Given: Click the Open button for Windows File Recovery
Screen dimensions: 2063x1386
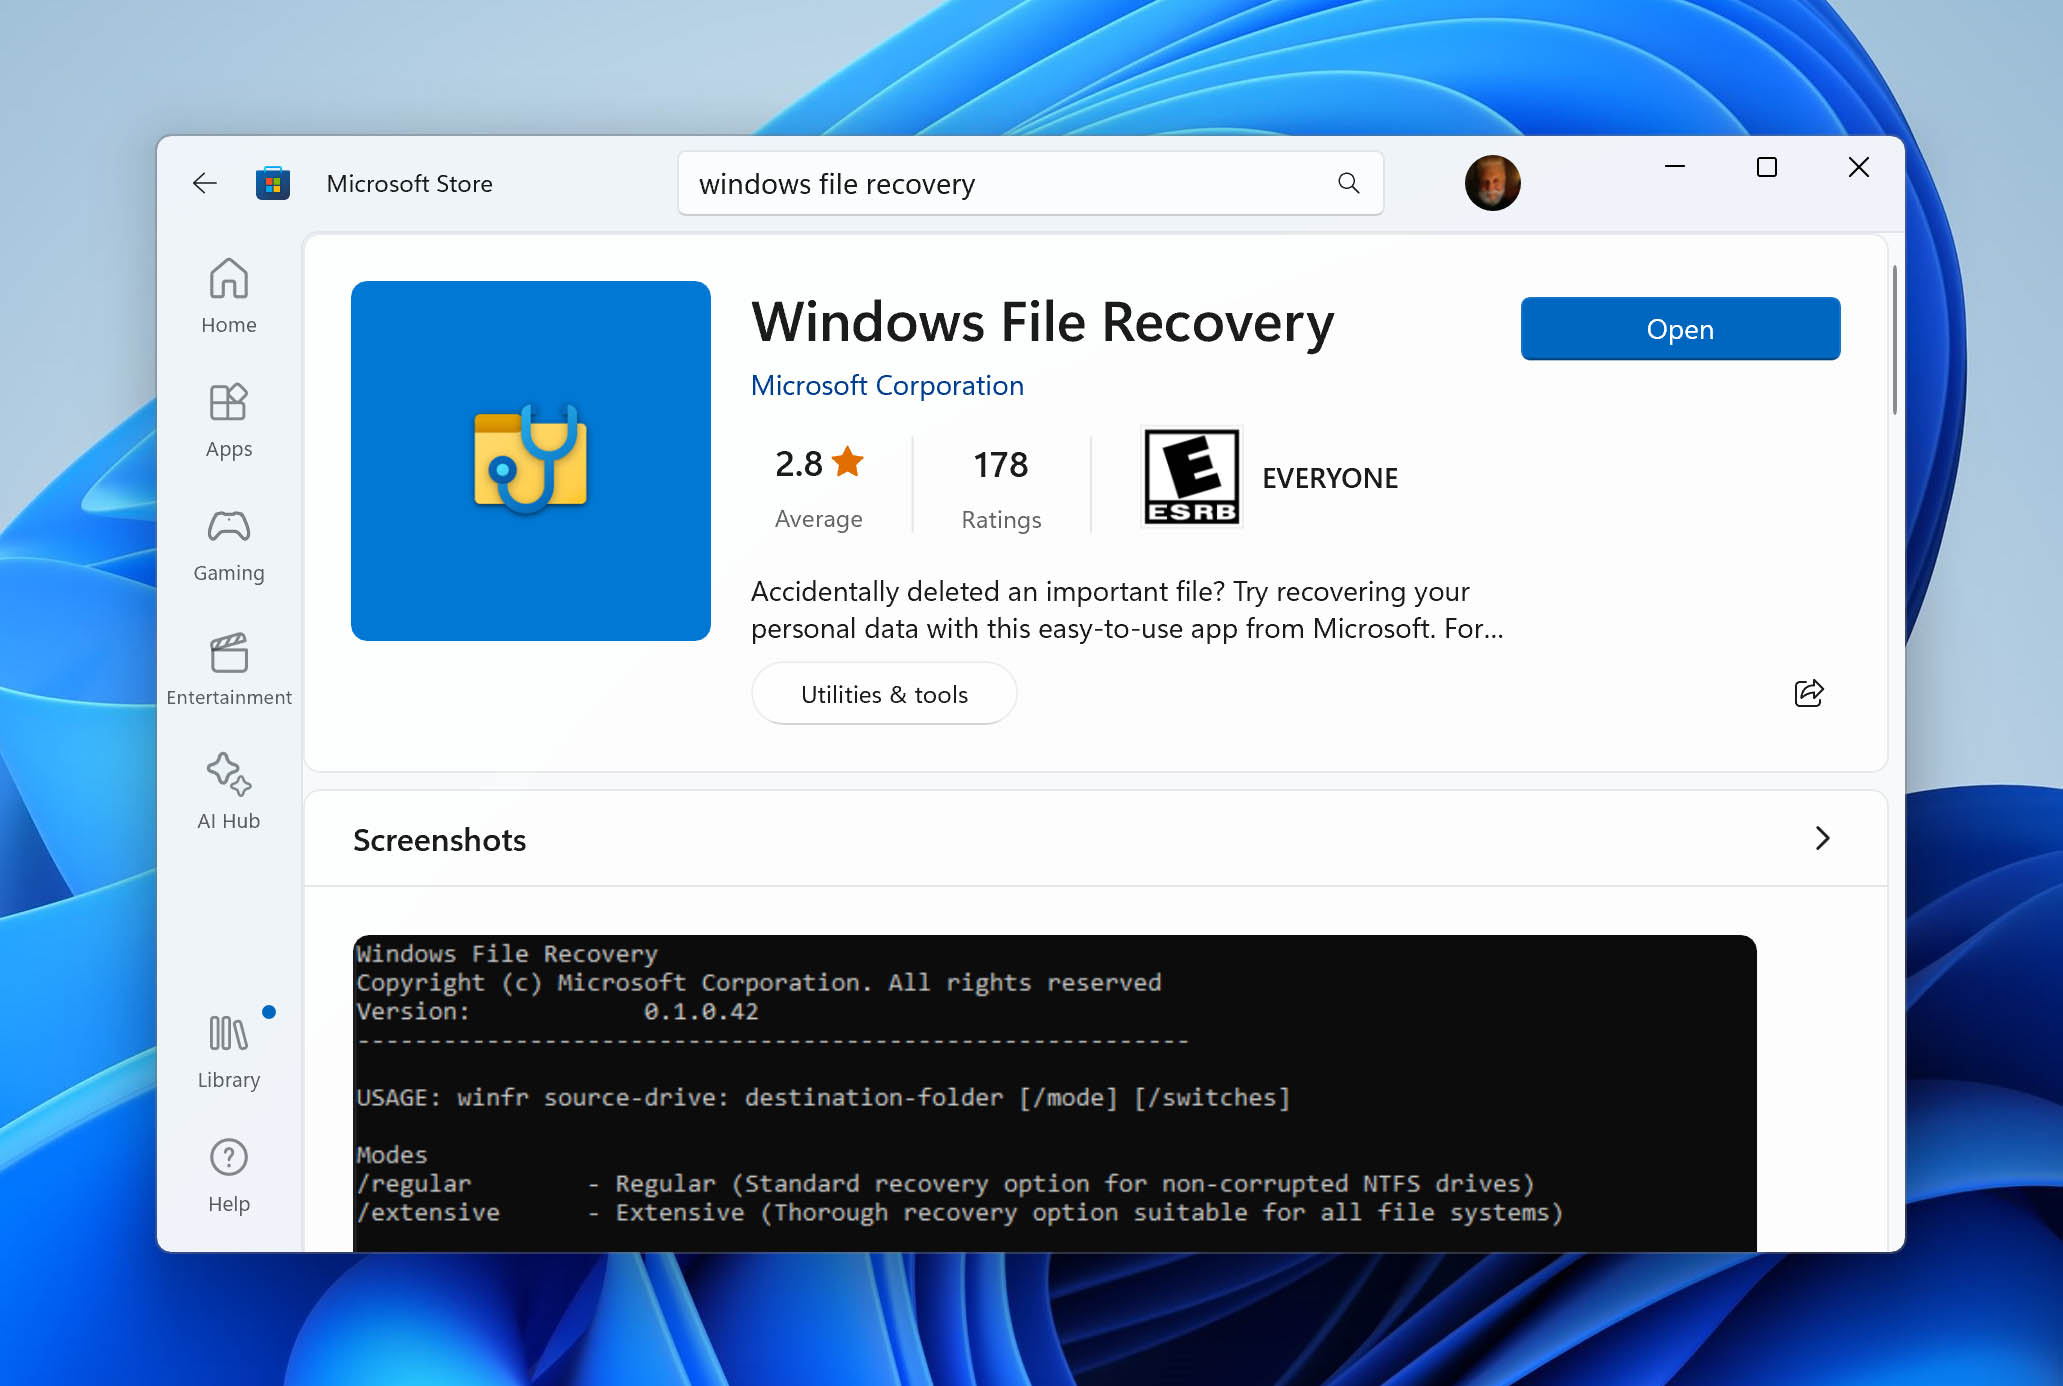Looking at the screenshot, I should (1679, 329).
